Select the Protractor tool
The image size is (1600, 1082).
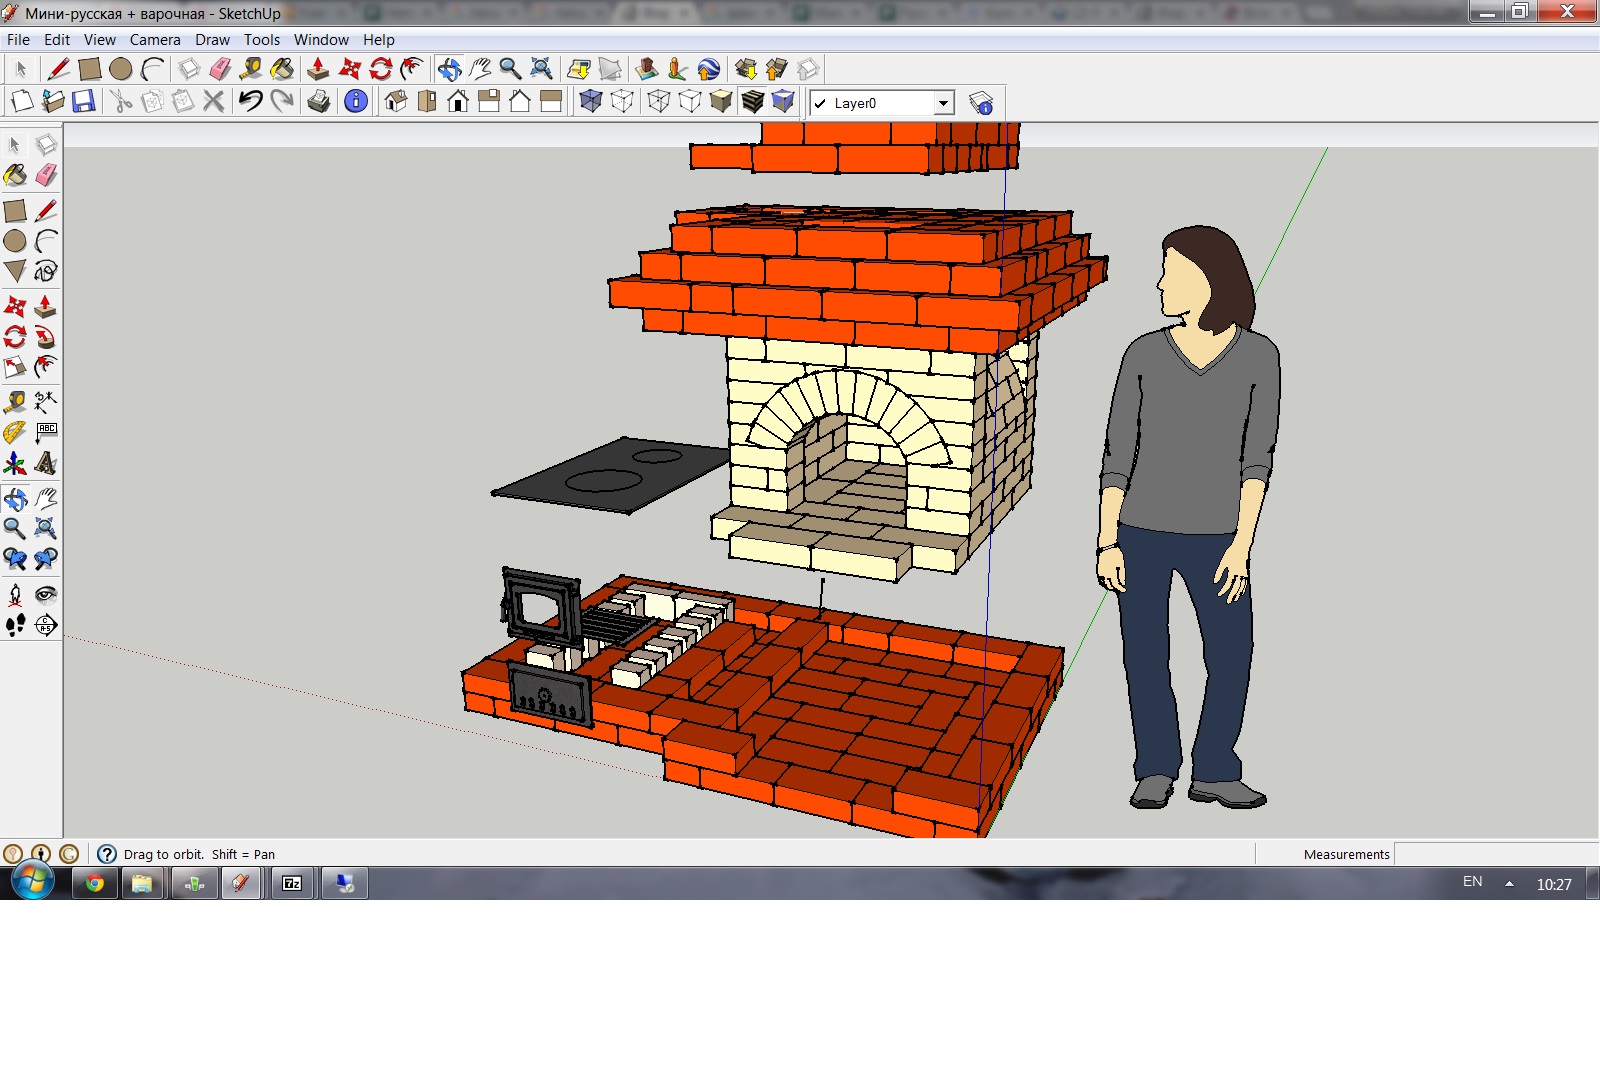(15, 432)
